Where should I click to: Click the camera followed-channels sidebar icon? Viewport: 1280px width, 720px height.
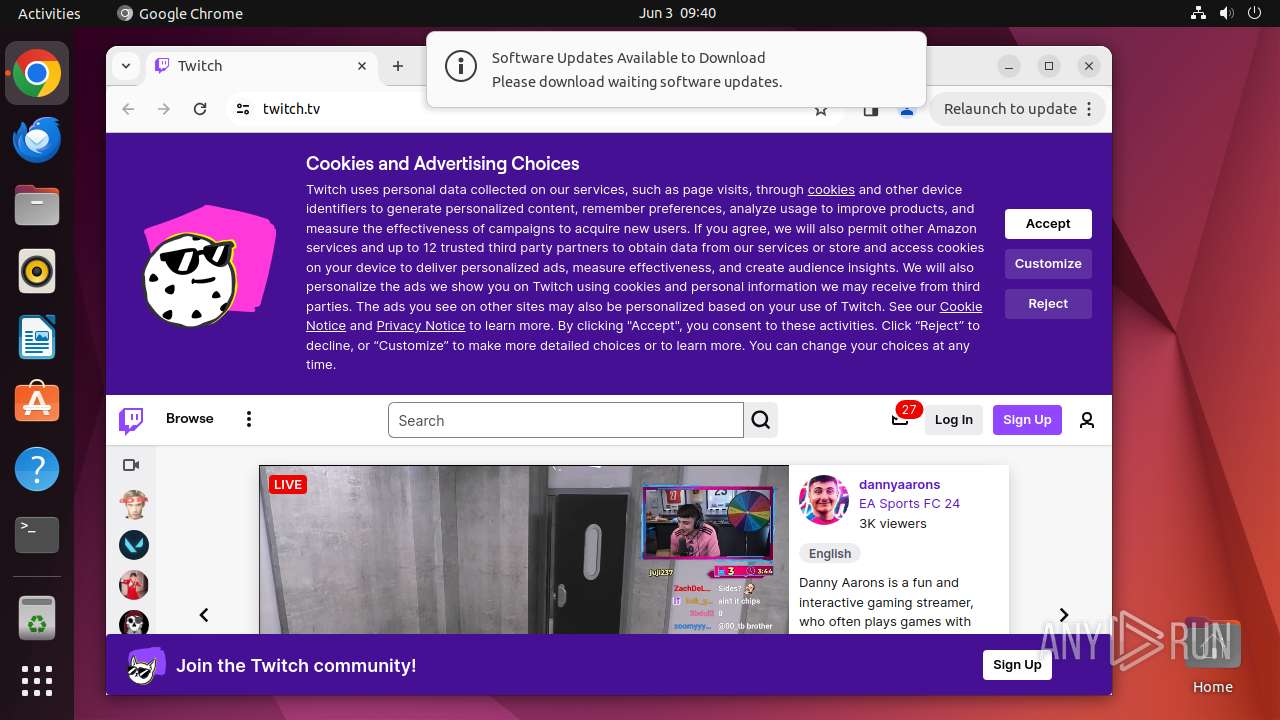point(131,465)
